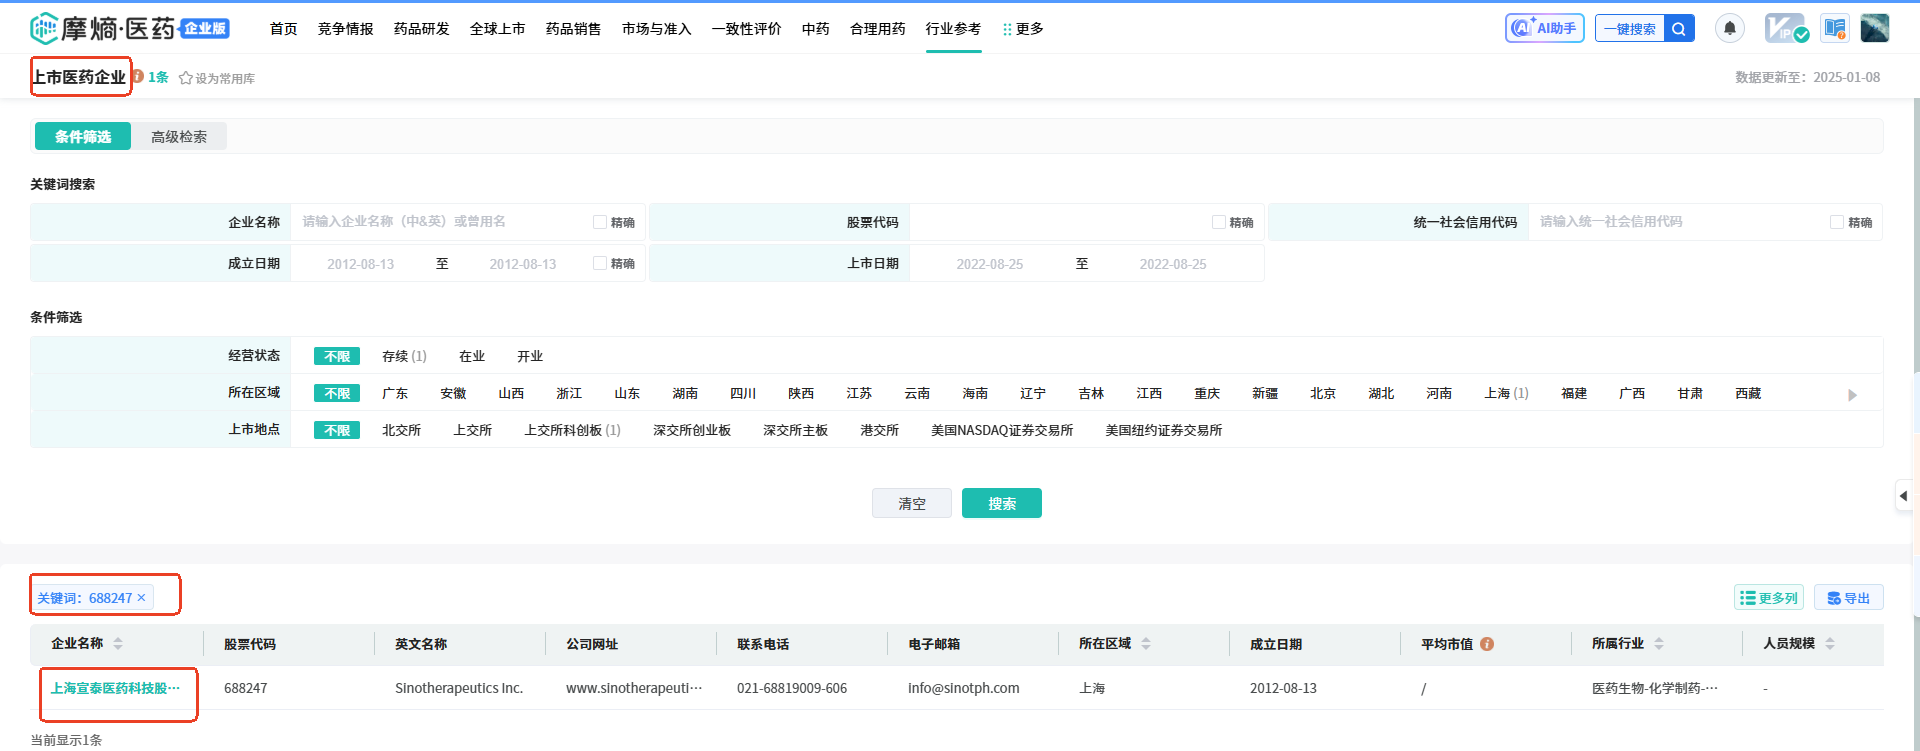This screenshot has width=1920, height=751.
Task: Open the AI助手 button
Action: tap(1545, 28)
